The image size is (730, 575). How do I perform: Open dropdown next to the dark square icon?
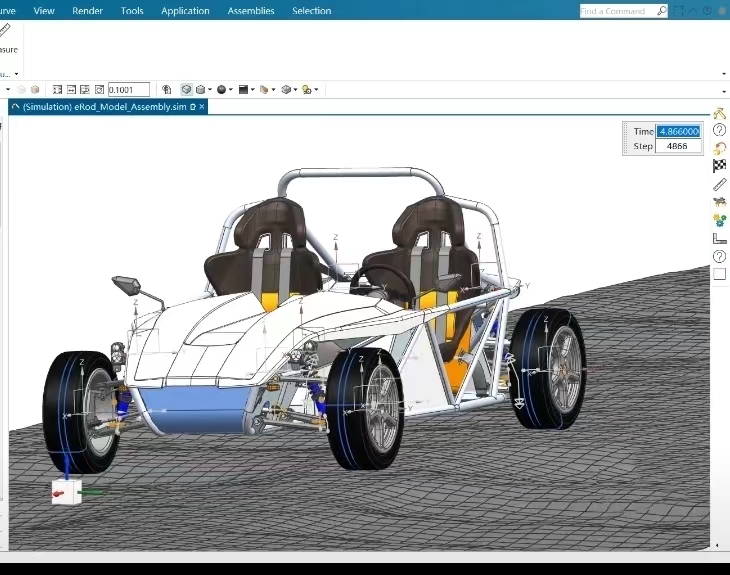pyautogui.click(x=252, y=89)
